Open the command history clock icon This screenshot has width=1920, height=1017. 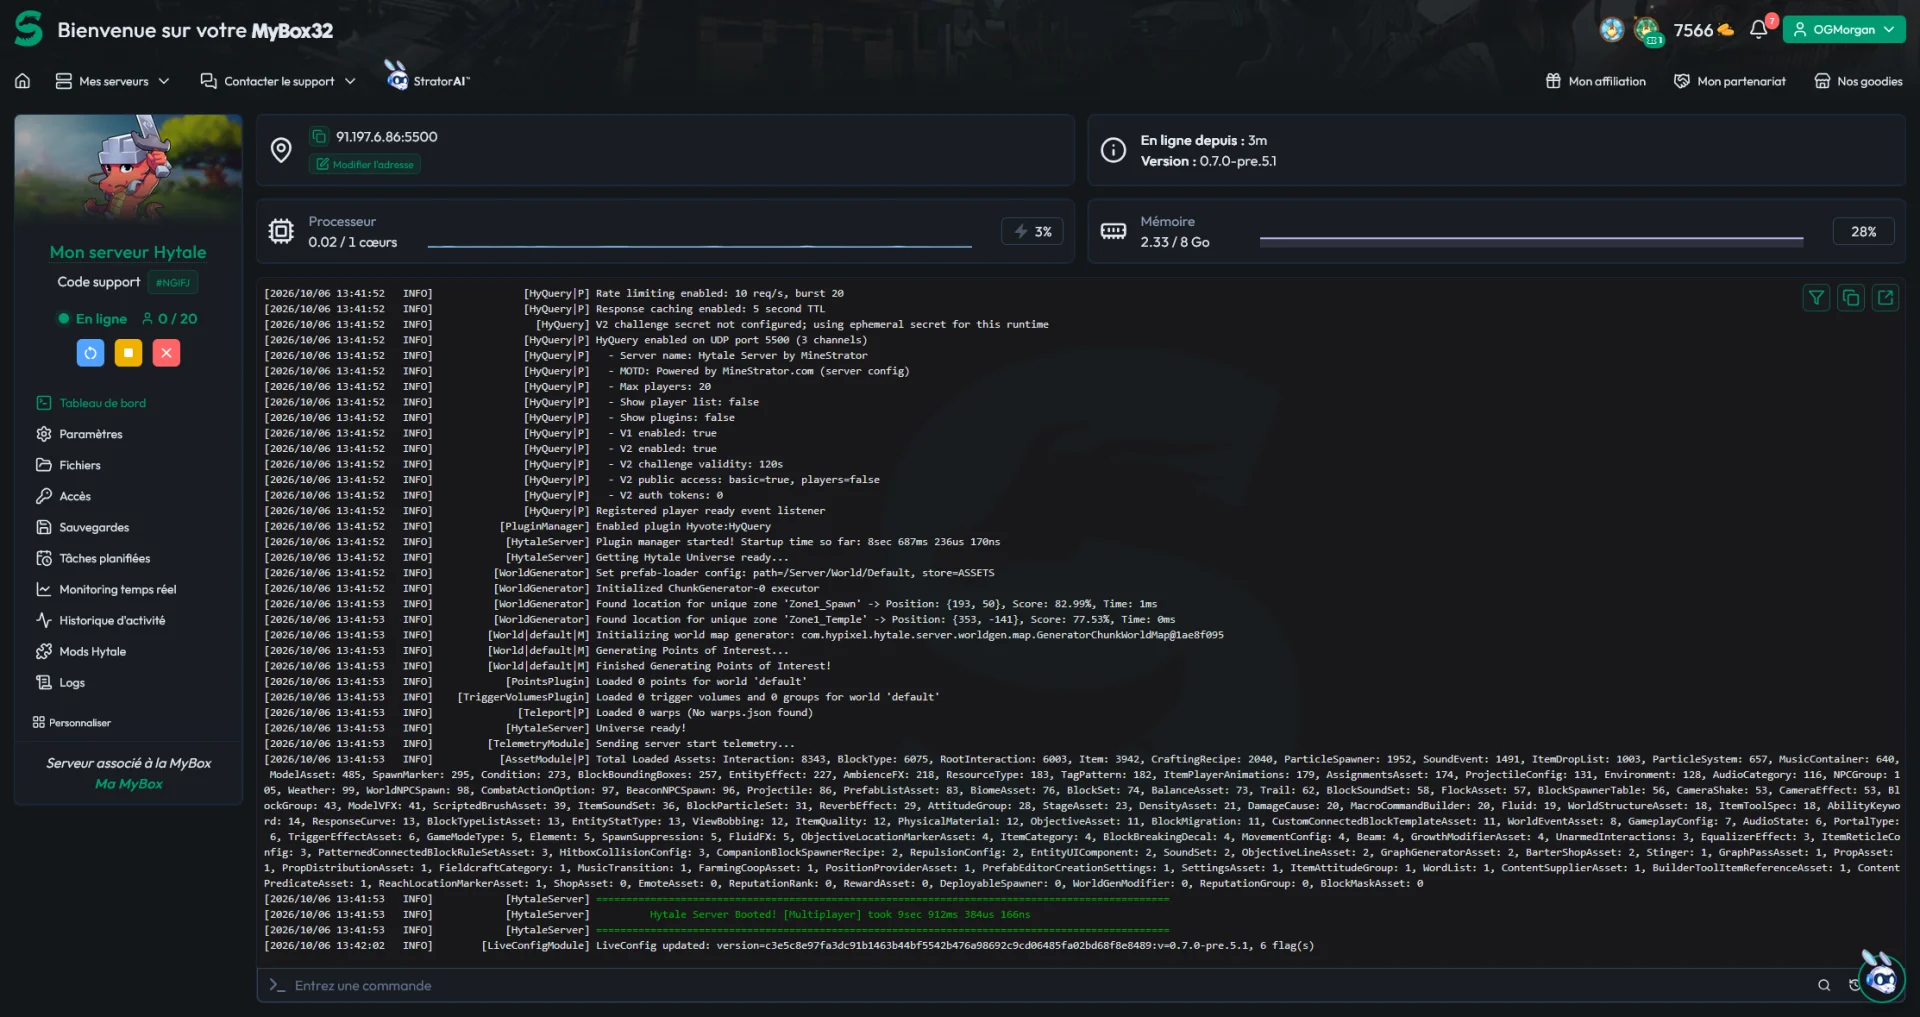point(1853,985)
